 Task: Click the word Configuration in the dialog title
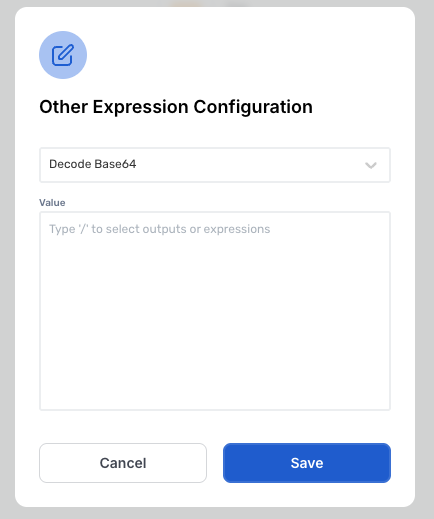point(253,107)
